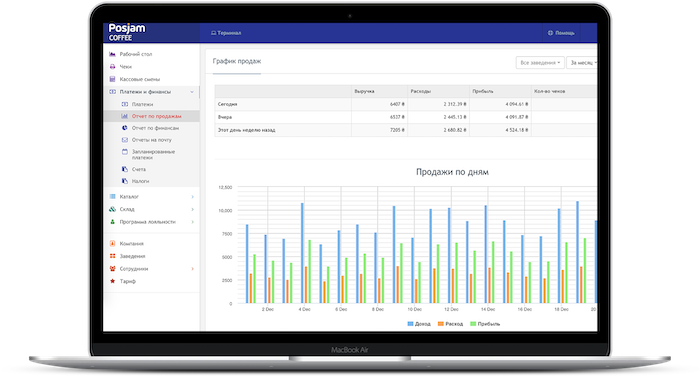Click the Сотрудники people icon

[112, 268]
